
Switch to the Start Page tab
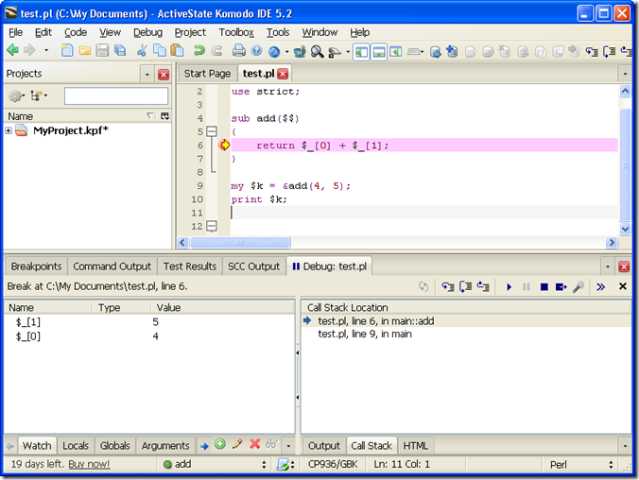(207, 74)
